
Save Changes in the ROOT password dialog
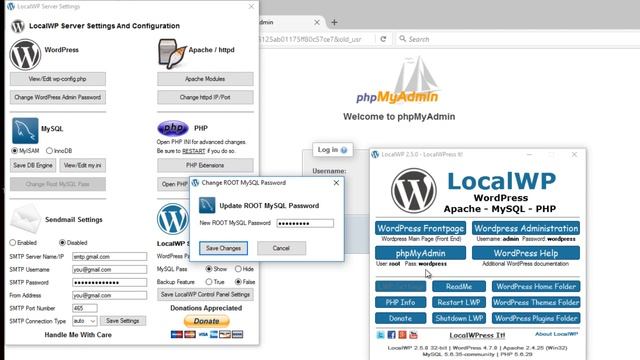tap(223, 248)
